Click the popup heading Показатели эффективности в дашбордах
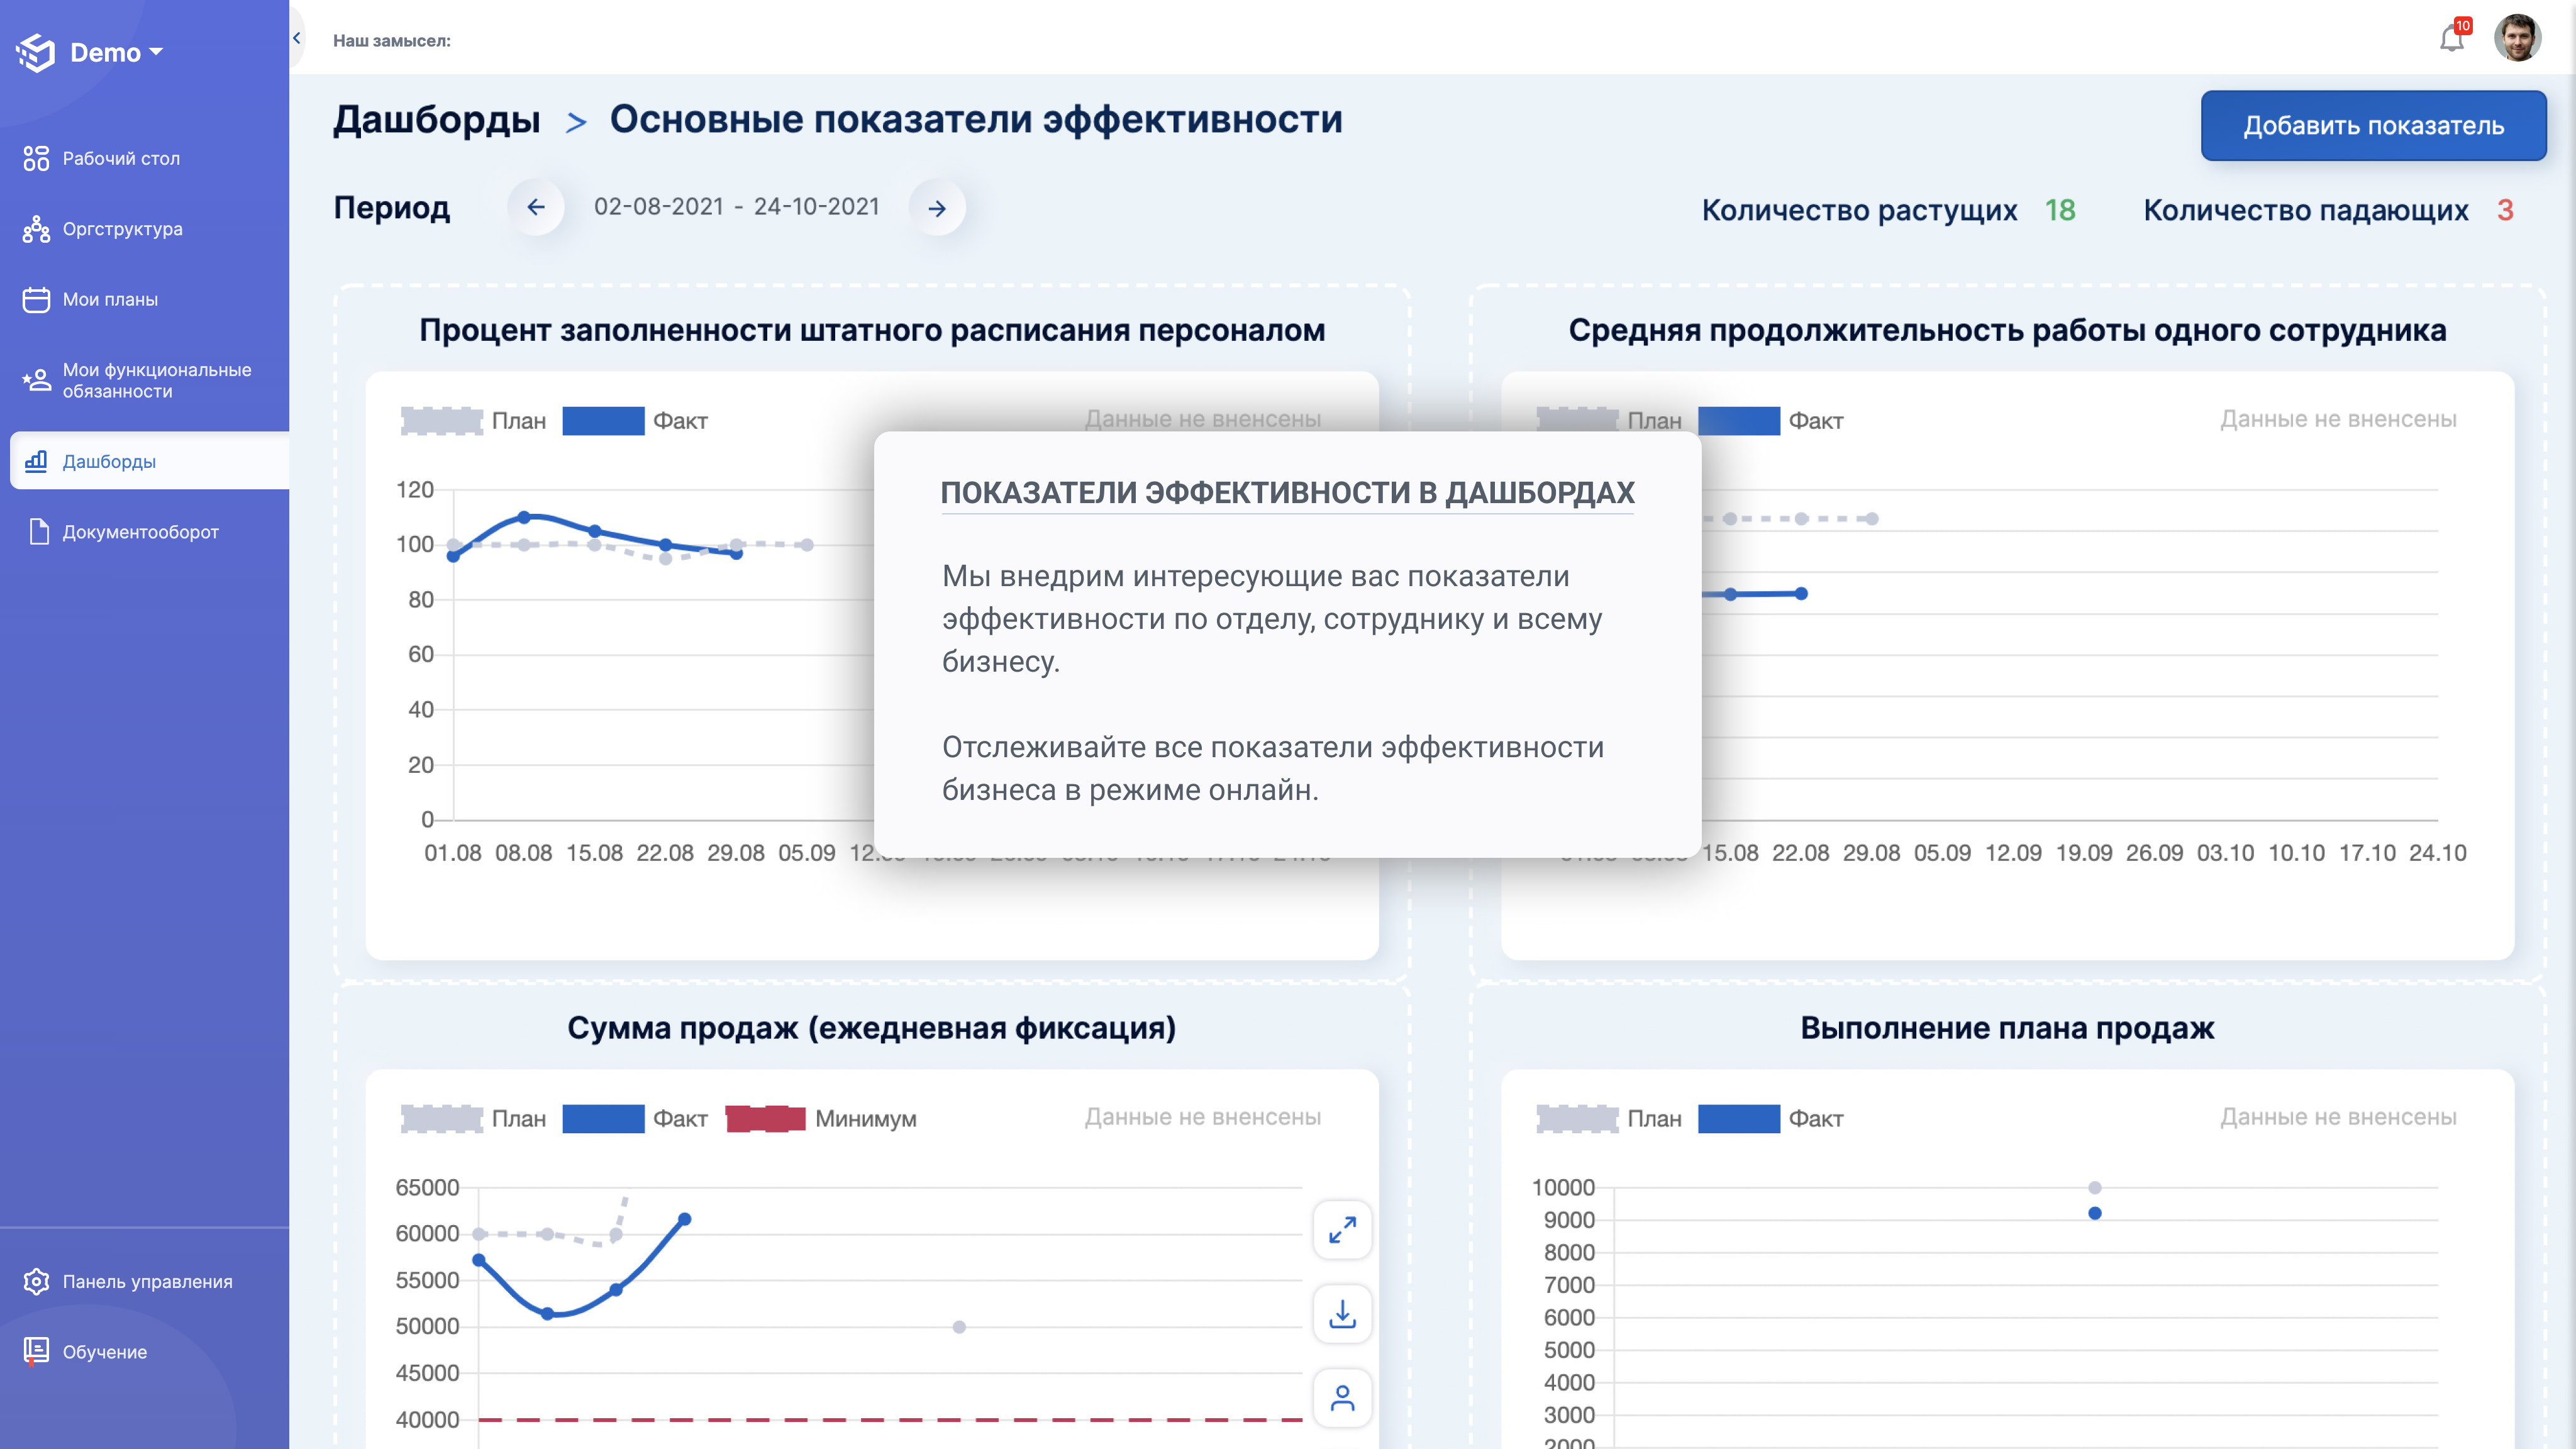This screenshot has height=1449, width=2576. [1287, 493]
